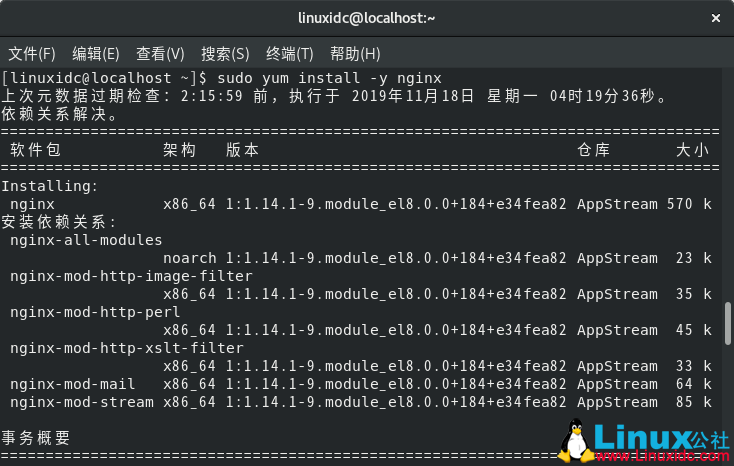Click the command text sudo yum install -y nginx
The image size is (734, 466).
pos(329,78)
